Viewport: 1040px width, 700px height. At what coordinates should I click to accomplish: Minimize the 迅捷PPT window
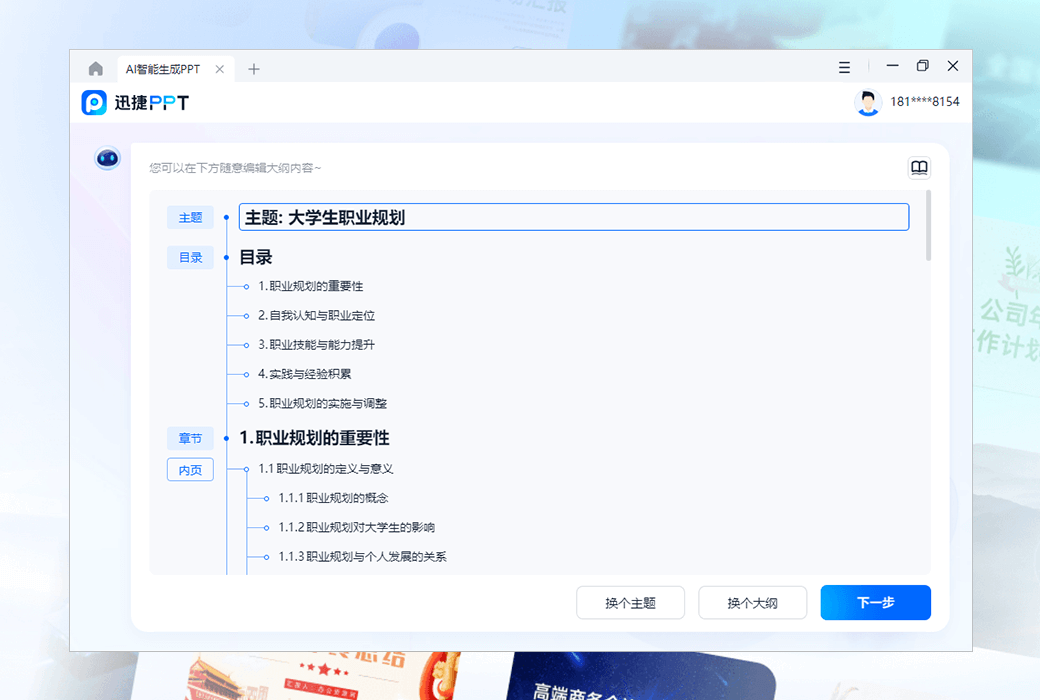(x=892, y=66)
